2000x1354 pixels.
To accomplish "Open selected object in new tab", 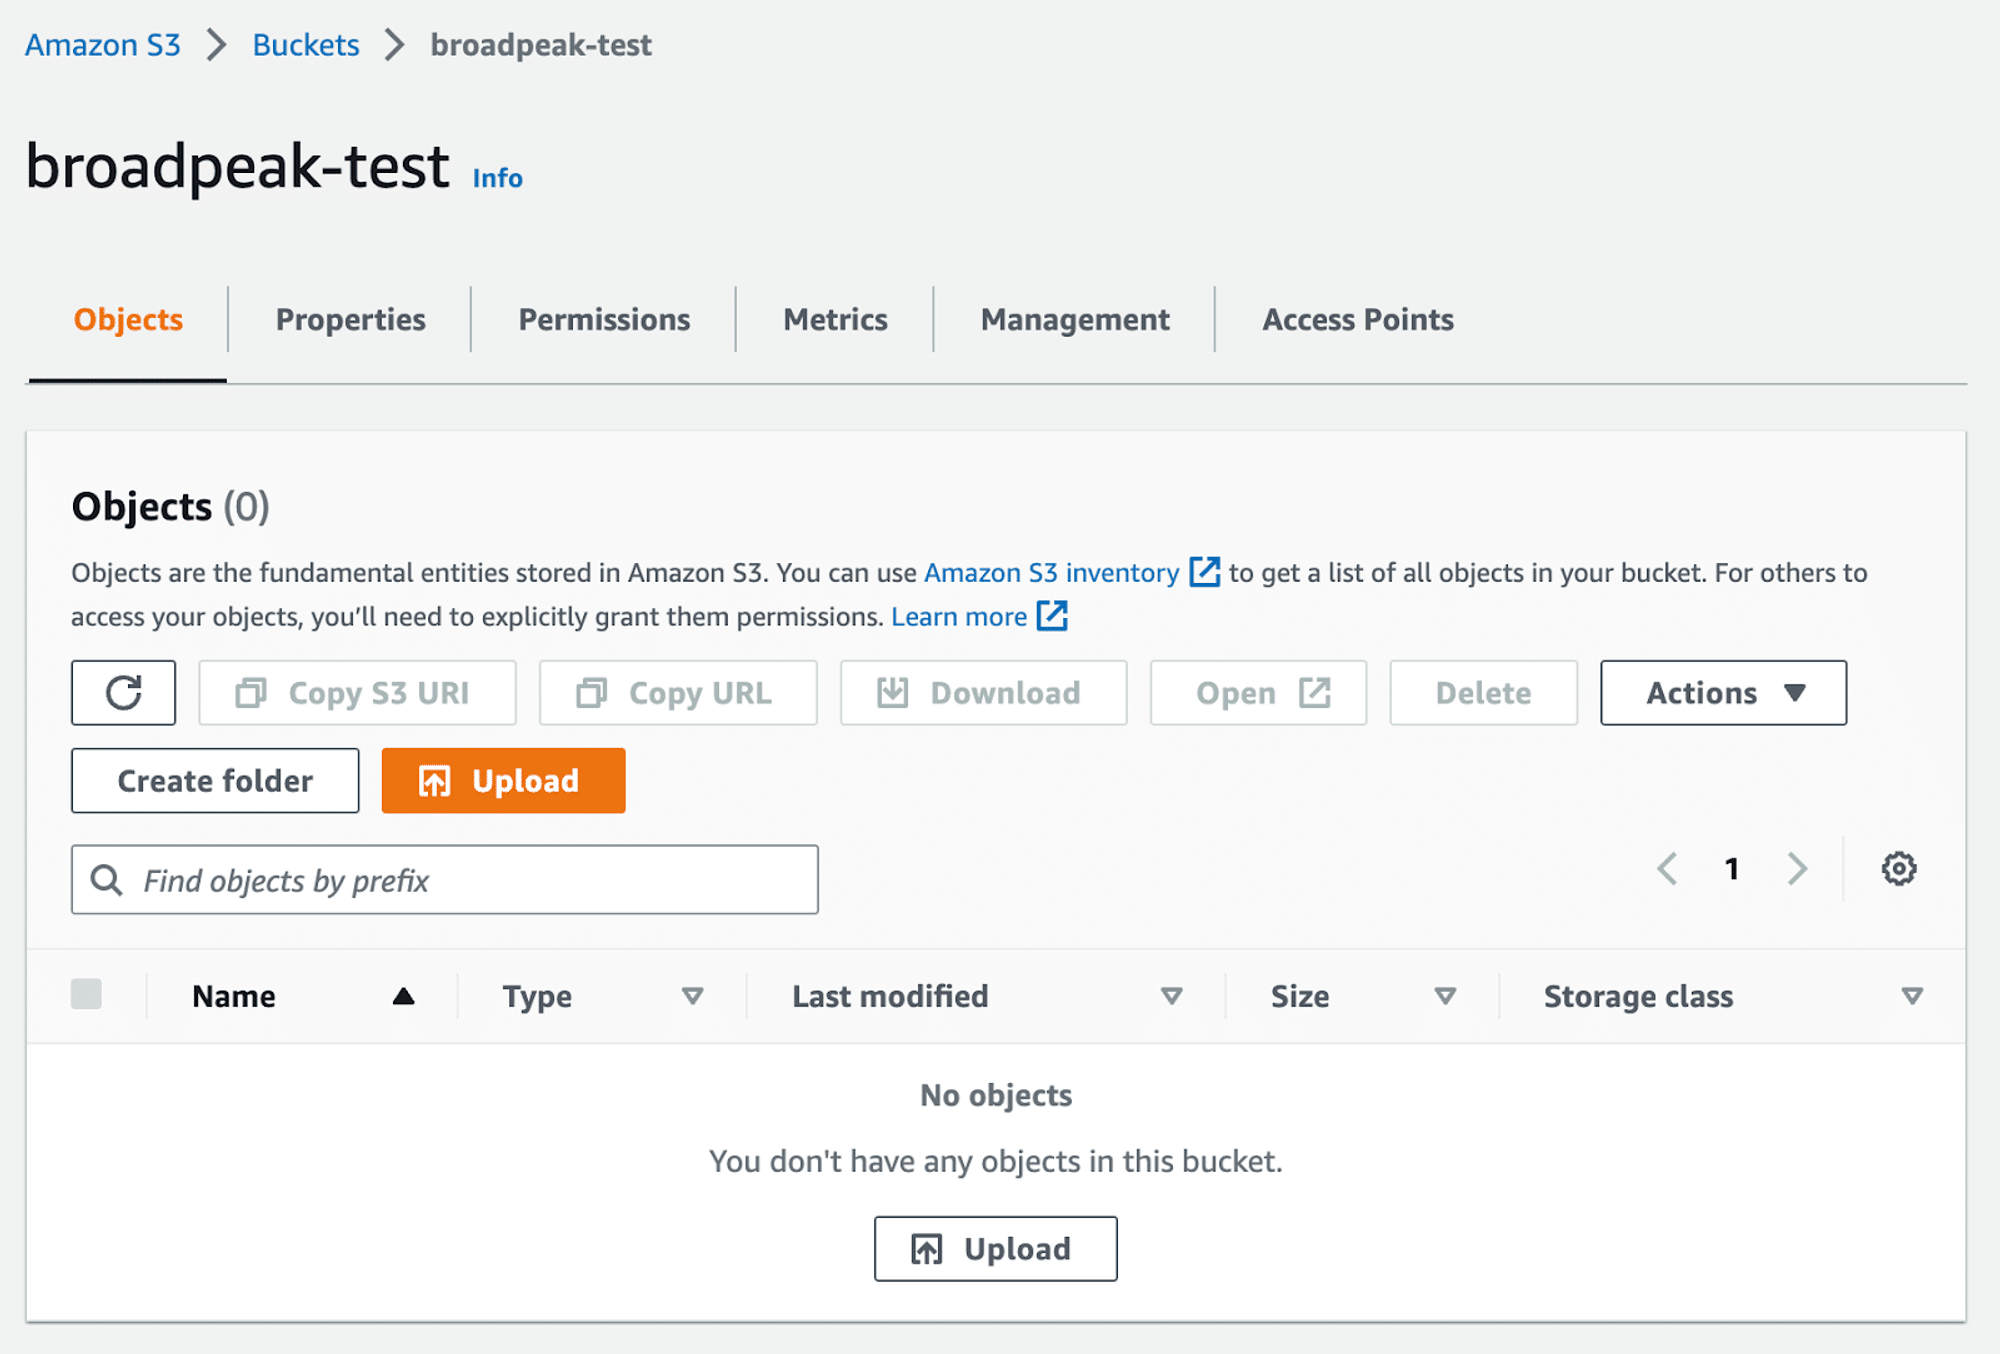I will click(1257, 693).
